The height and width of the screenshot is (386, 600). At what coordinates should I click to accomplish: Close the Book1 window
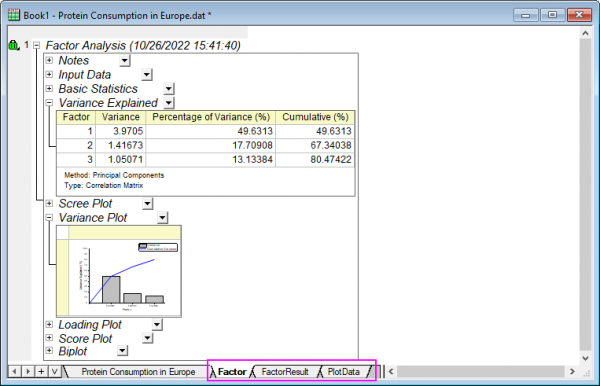tap(579, 15)
